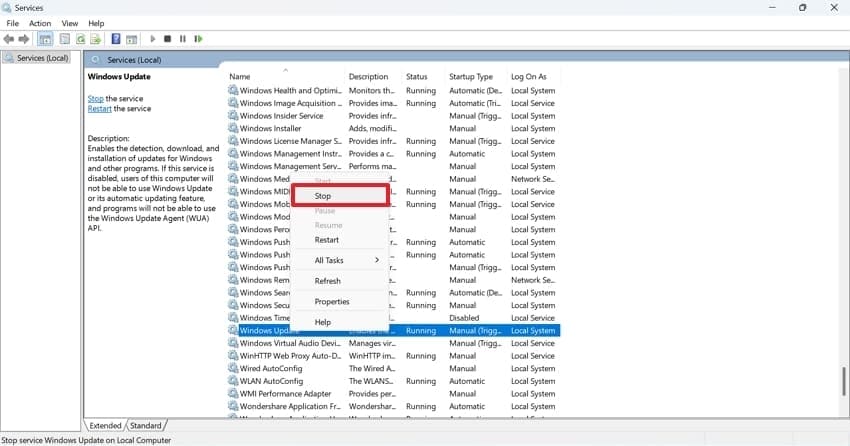Click gear icon of Windows Installer row
This screenshot has height=446, width=850.
[x=233, y=128]
